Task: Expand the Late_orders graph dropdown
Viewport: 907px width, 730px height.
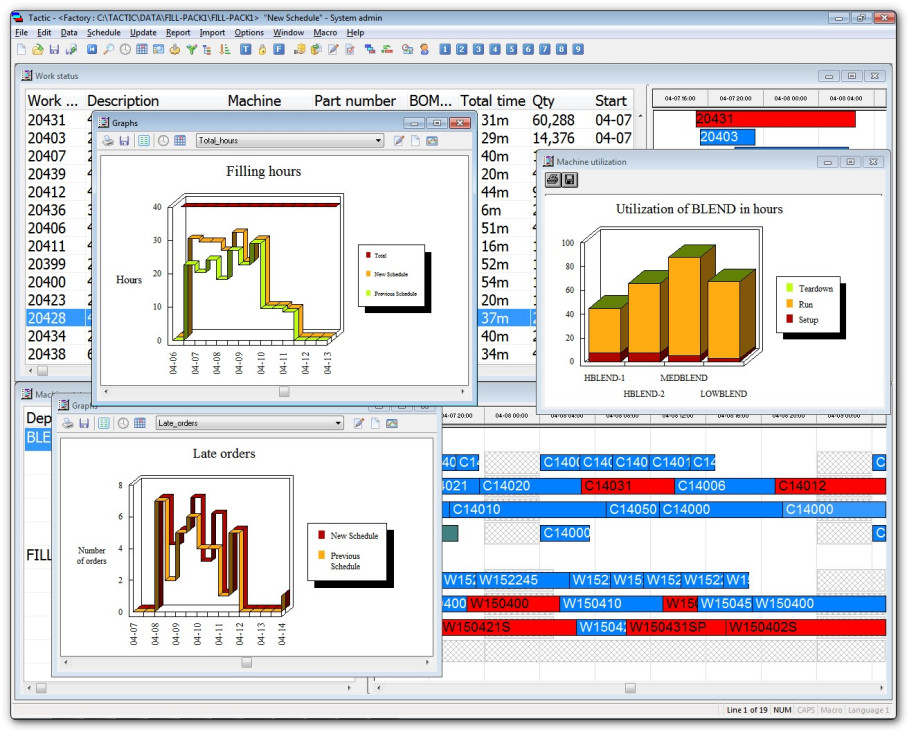Action: point(337,423)
